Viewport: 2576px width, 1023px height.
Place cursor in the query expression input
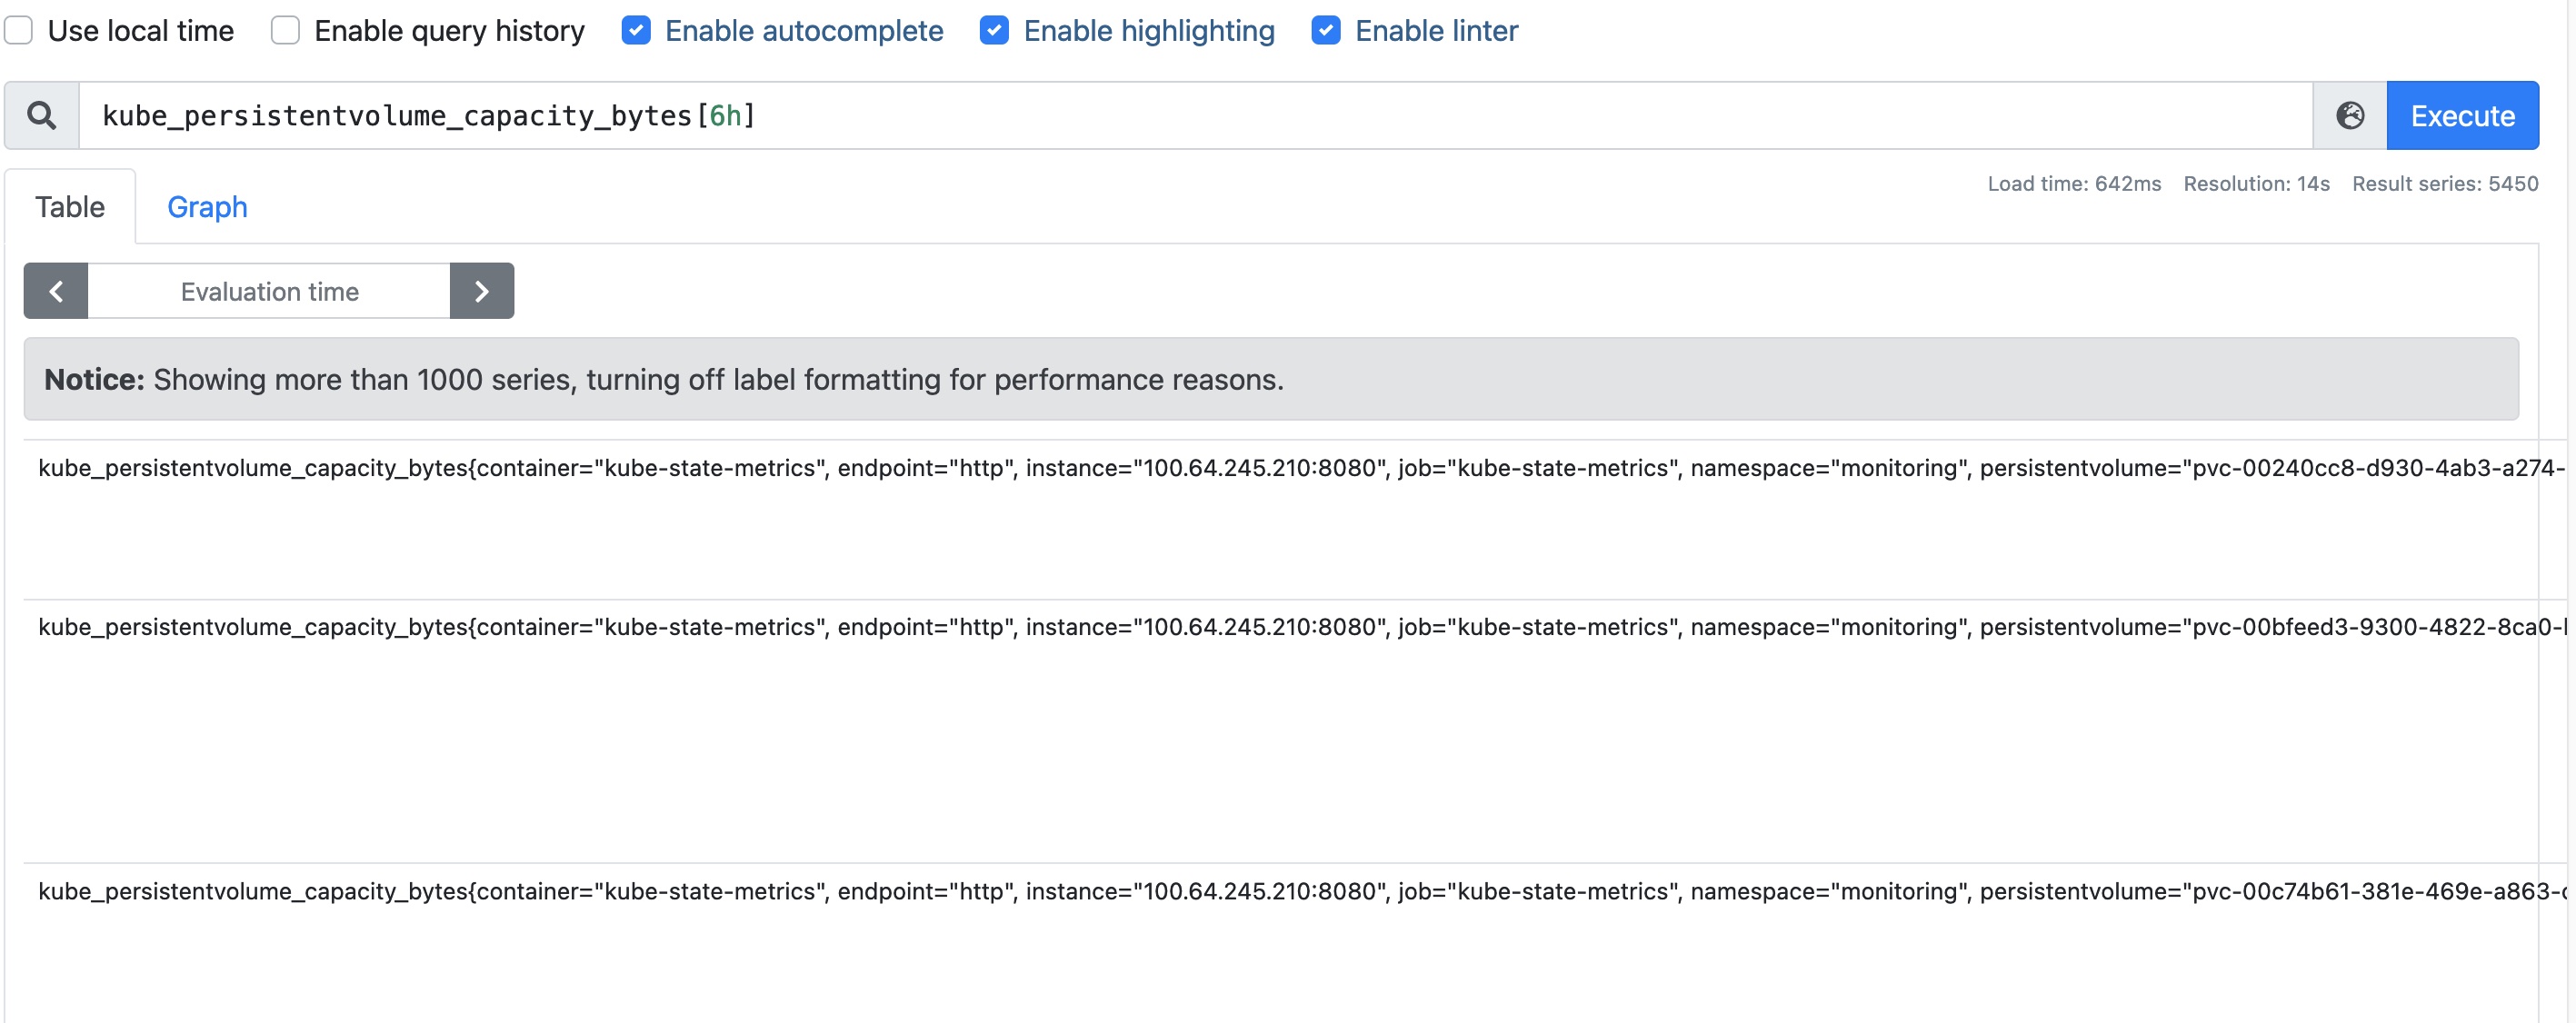[1200, 114]
